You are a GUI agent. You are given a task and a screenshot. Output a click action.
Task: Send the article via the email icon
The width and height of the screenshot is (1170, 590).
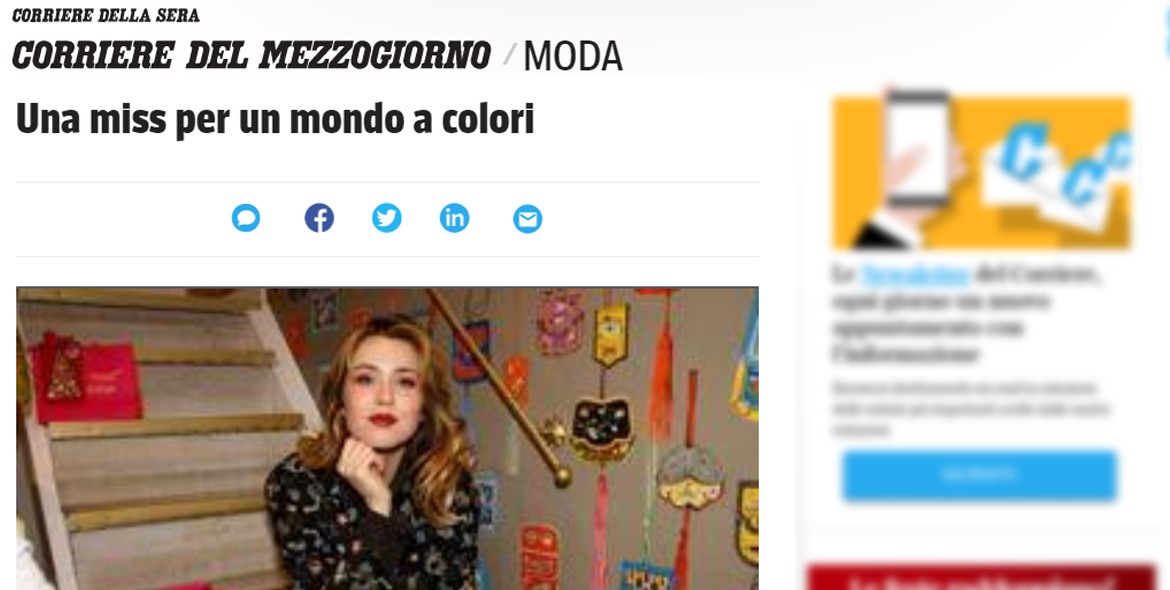point(527,219)
